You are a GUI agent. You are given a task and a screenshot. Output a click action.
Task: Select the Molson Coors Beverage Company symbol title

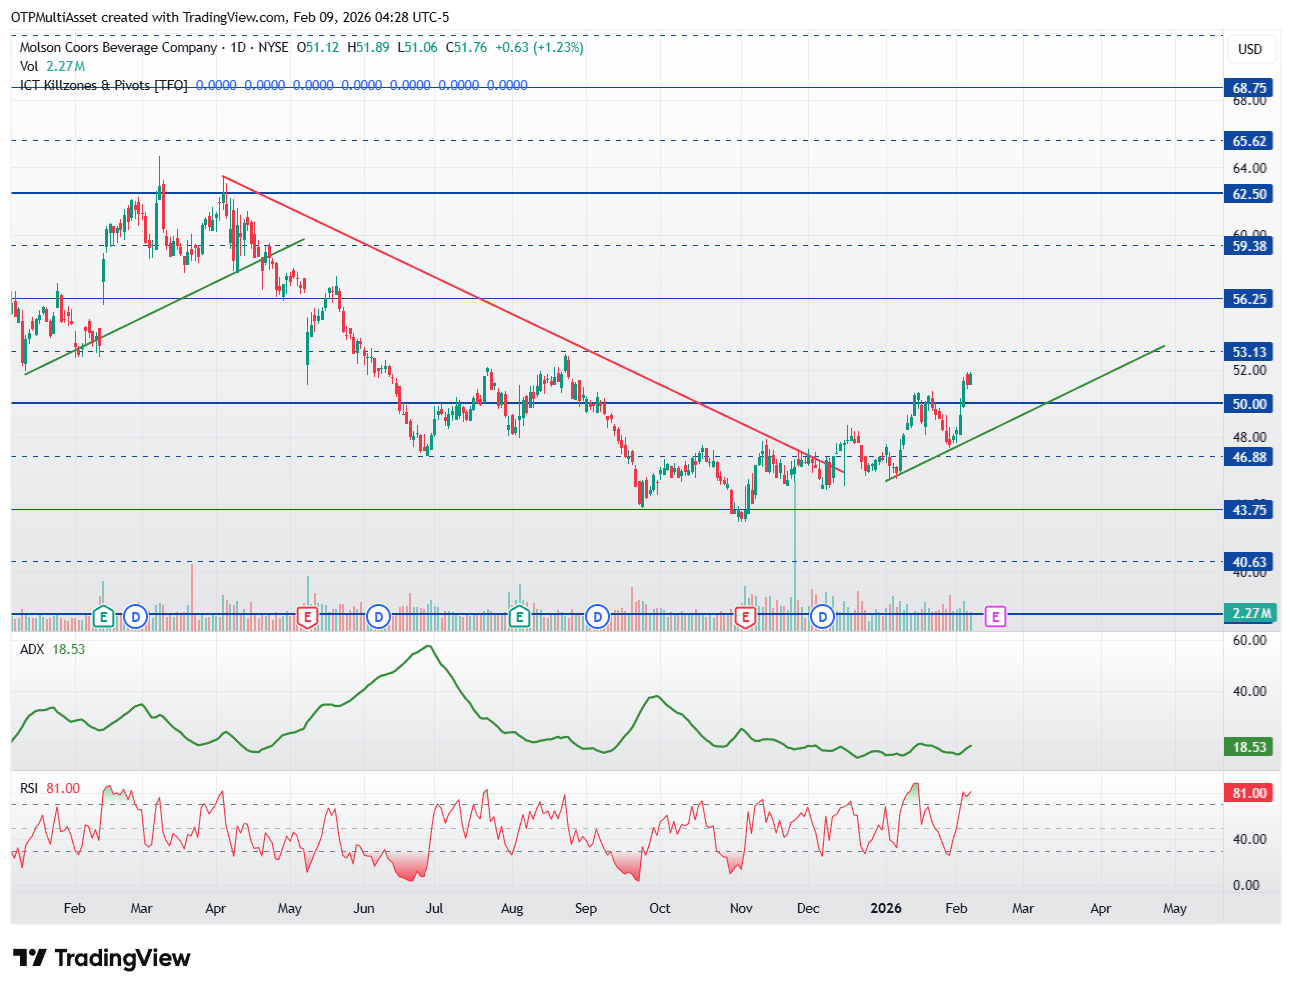[118, 47]
